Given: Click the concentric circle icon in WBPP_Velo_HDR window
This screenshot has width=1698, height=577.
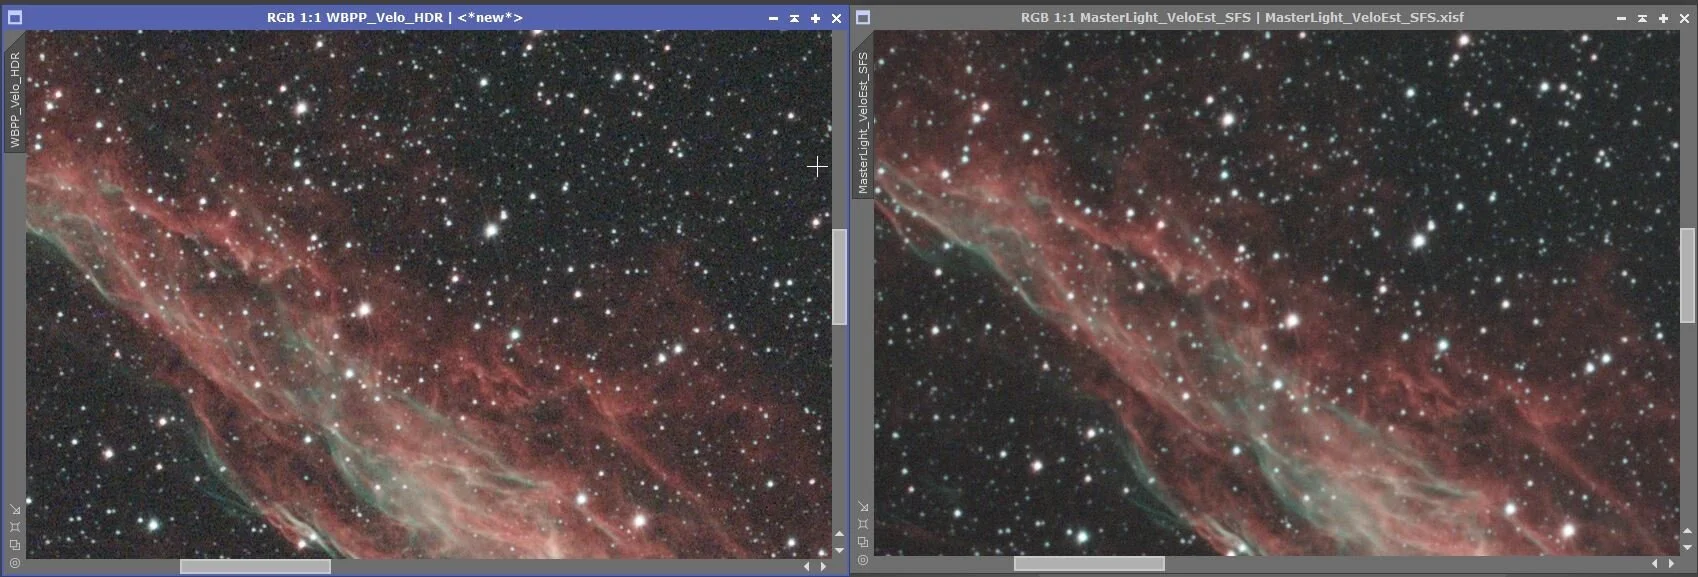Looking at the screenshot, I should point(14,563).
